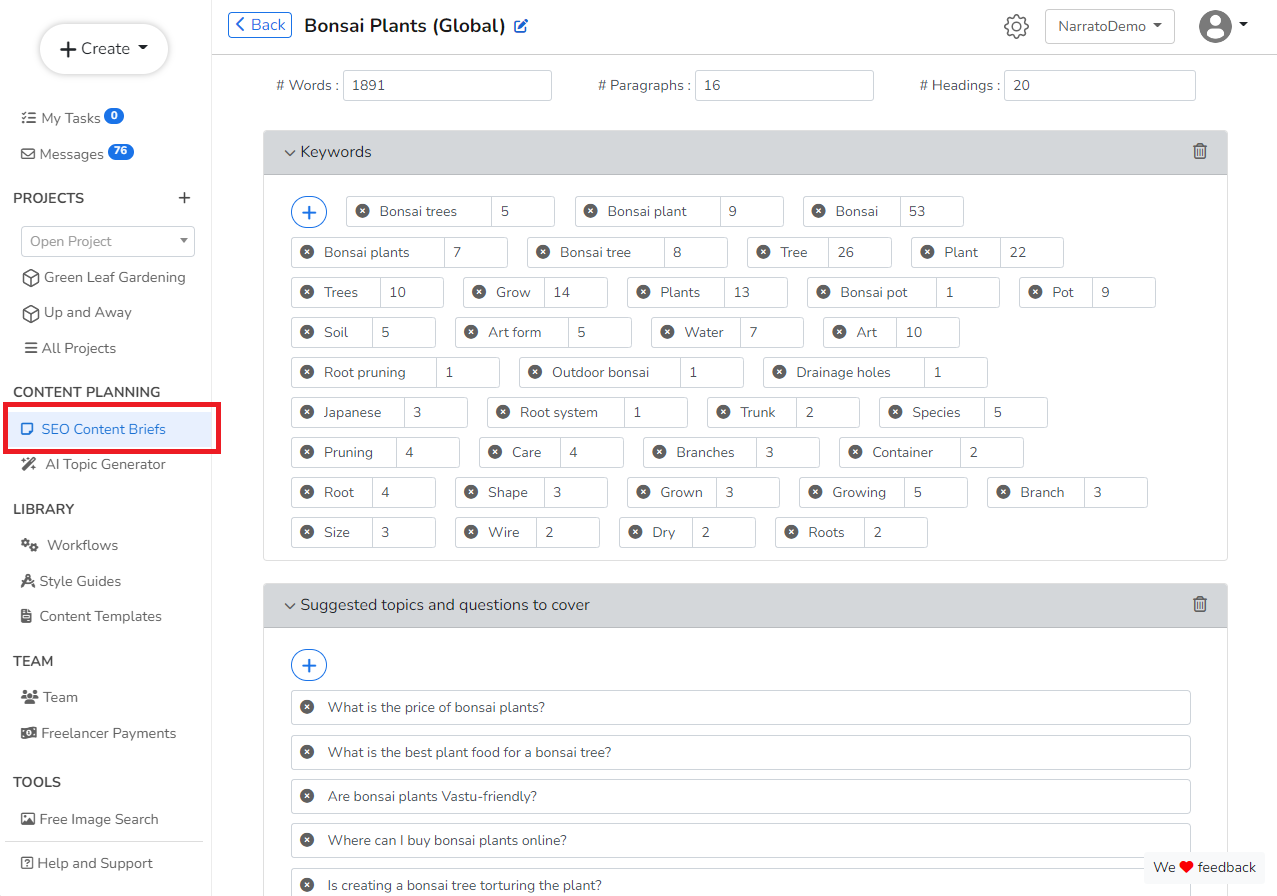This screenshot has width=1277, height=896.
Task: Collapse the Keywords section
Action: click(290, 152)
